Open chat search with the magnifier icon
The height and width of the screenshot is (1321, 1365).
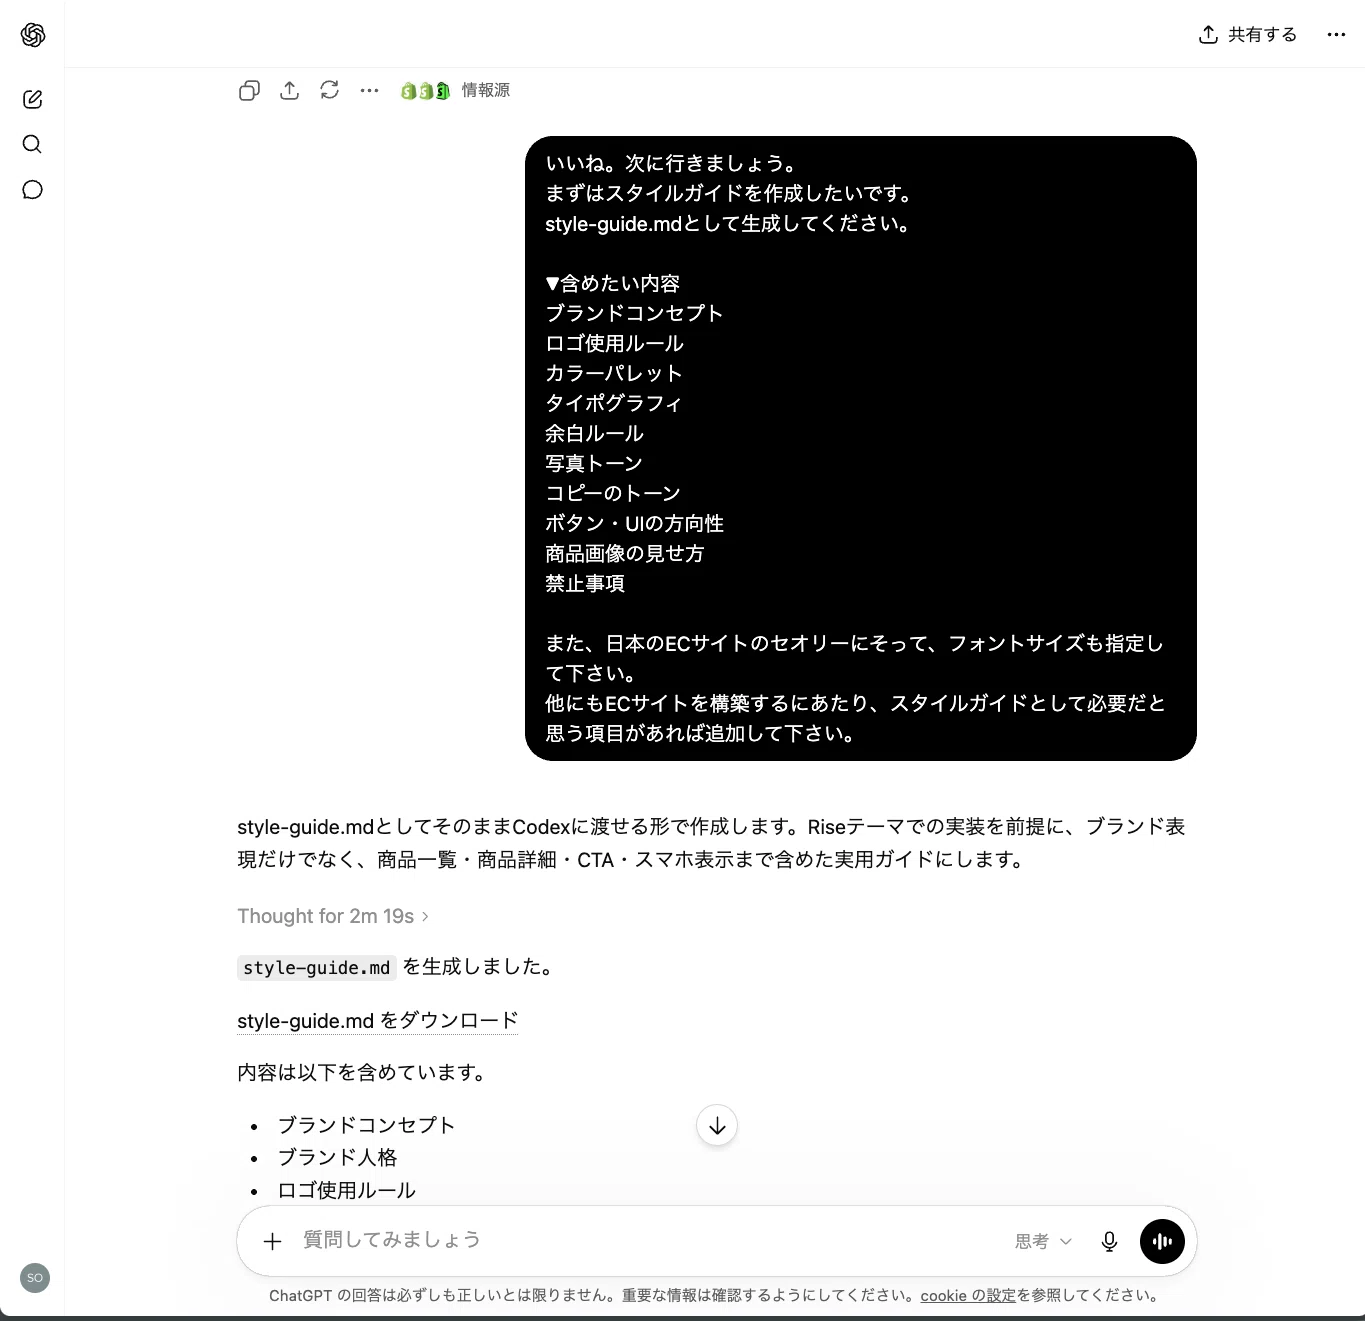pyautogui.click(x=32, y=144)
